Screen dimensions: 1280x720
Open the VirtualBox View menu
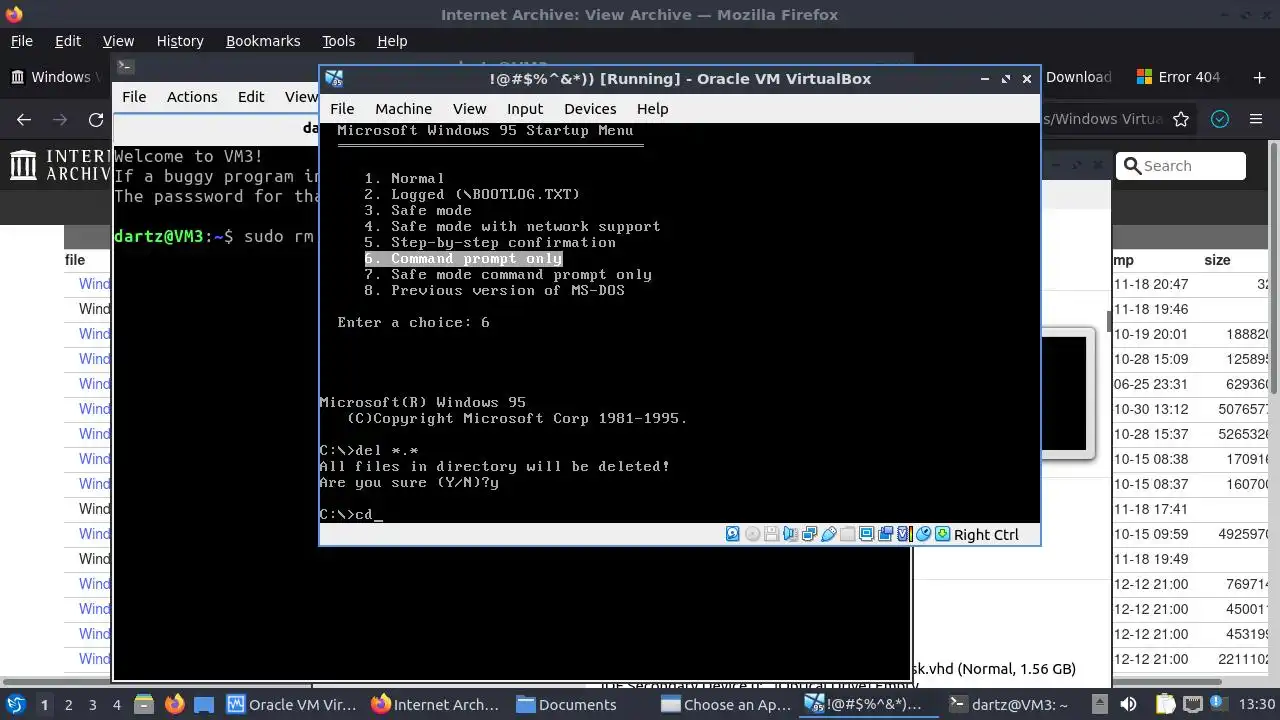point(469,109)
